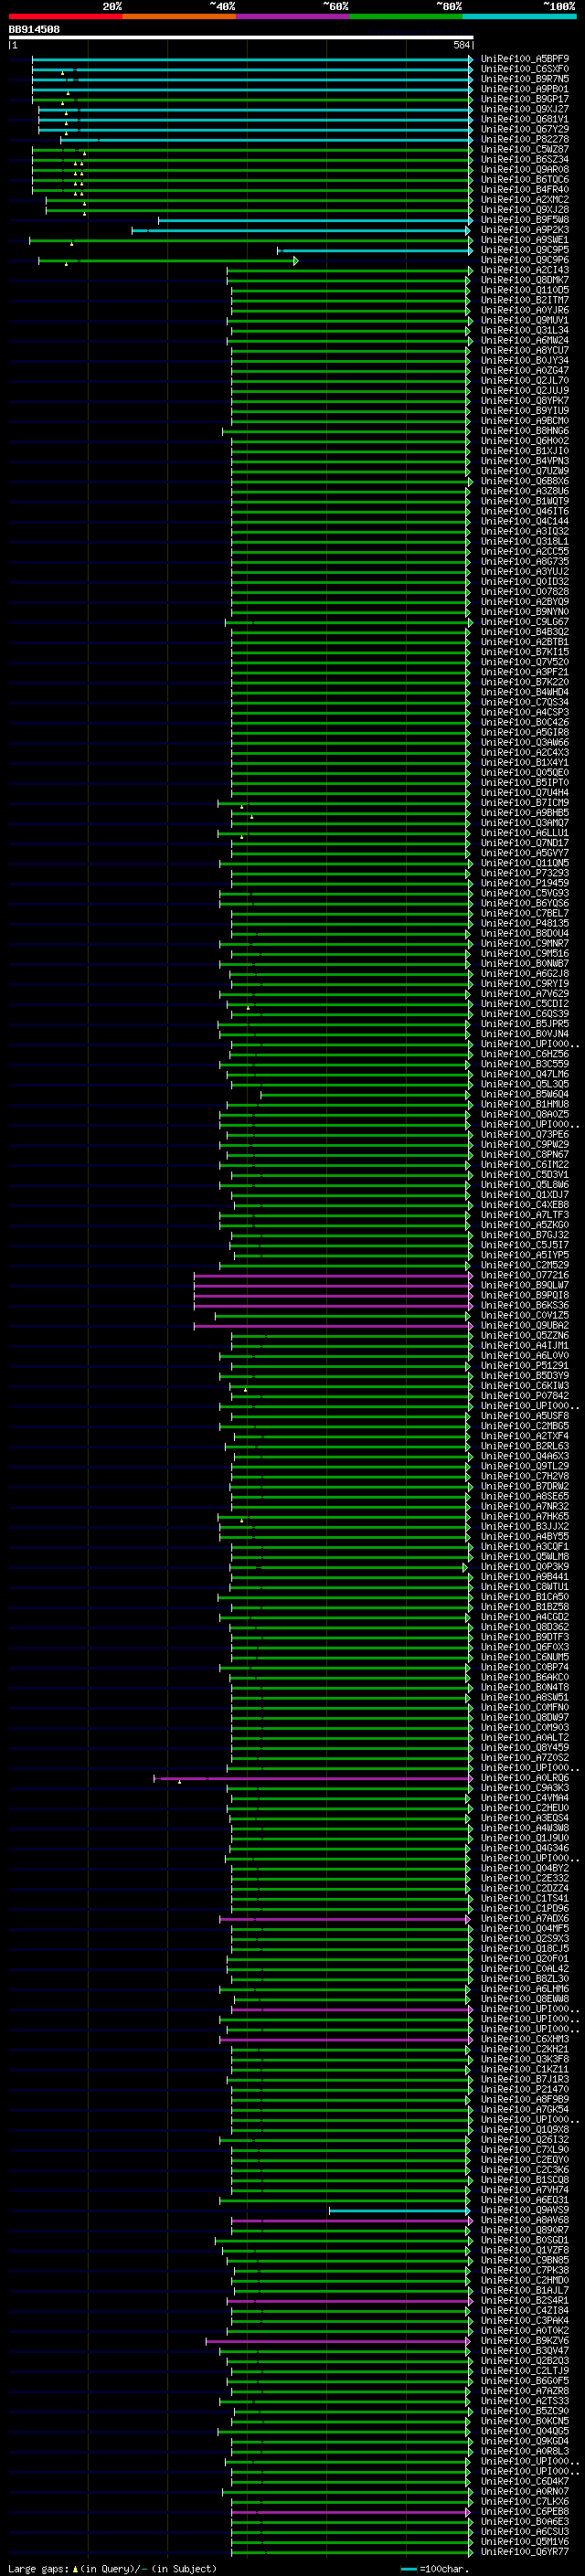Screen dimensions: 585x2576
Task: Click hit label UniRef100_A5USF8
Action: pyautogui.click(x=524, y=1416)
